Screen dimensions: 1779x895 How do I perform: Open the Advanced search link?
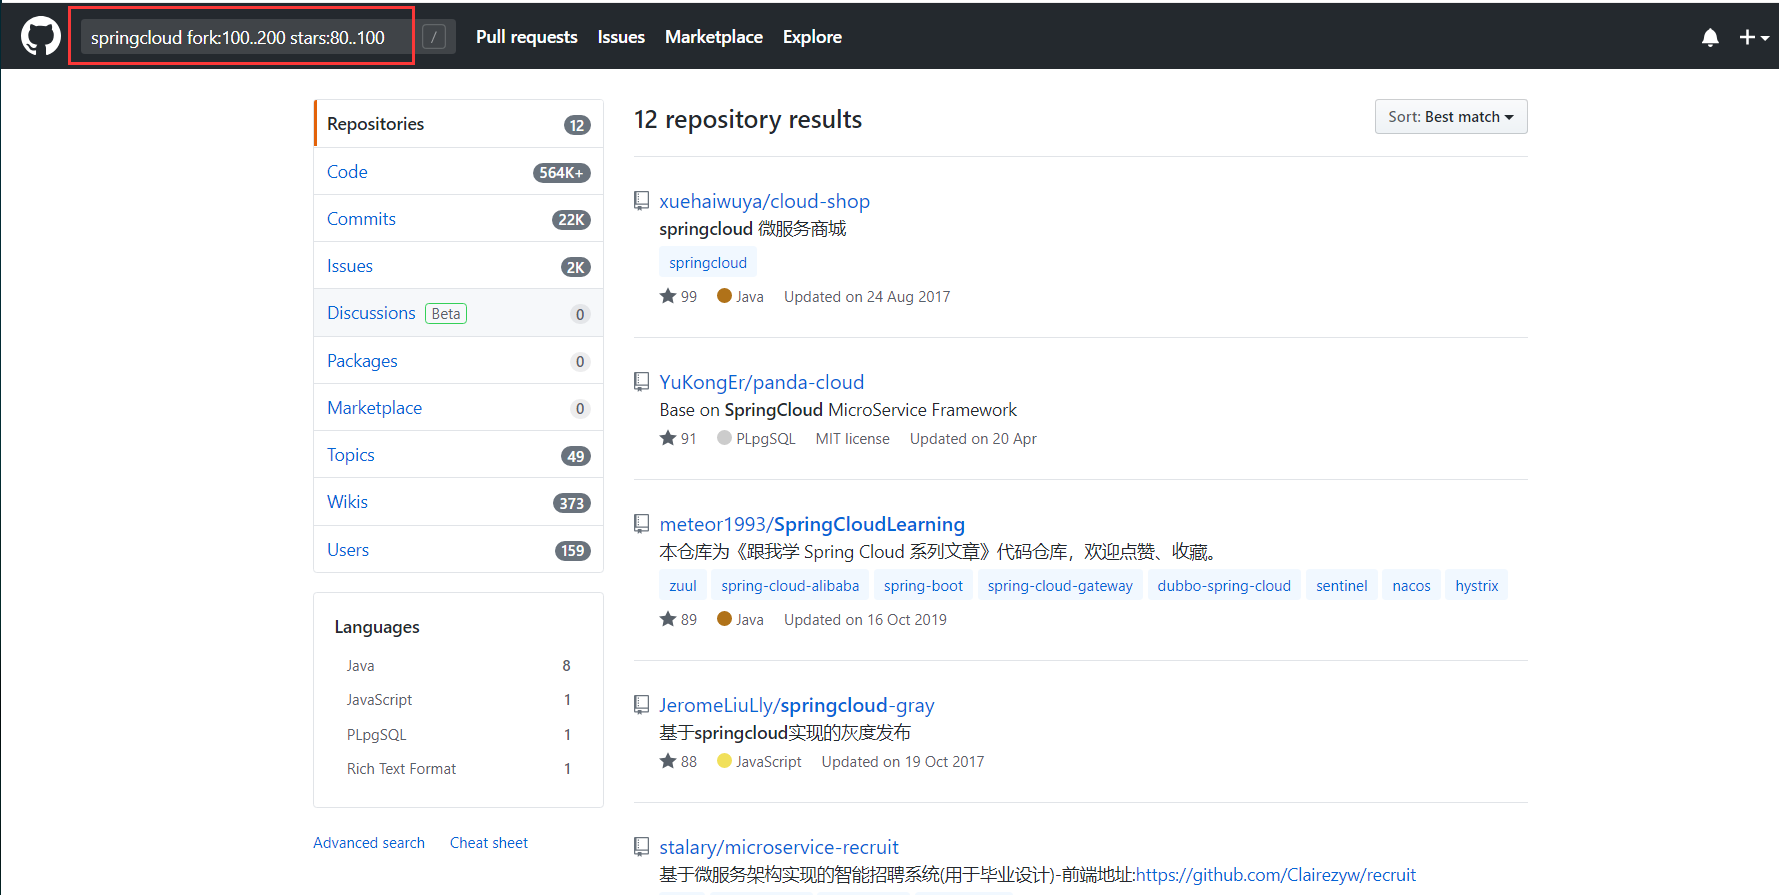click(368, 843)
